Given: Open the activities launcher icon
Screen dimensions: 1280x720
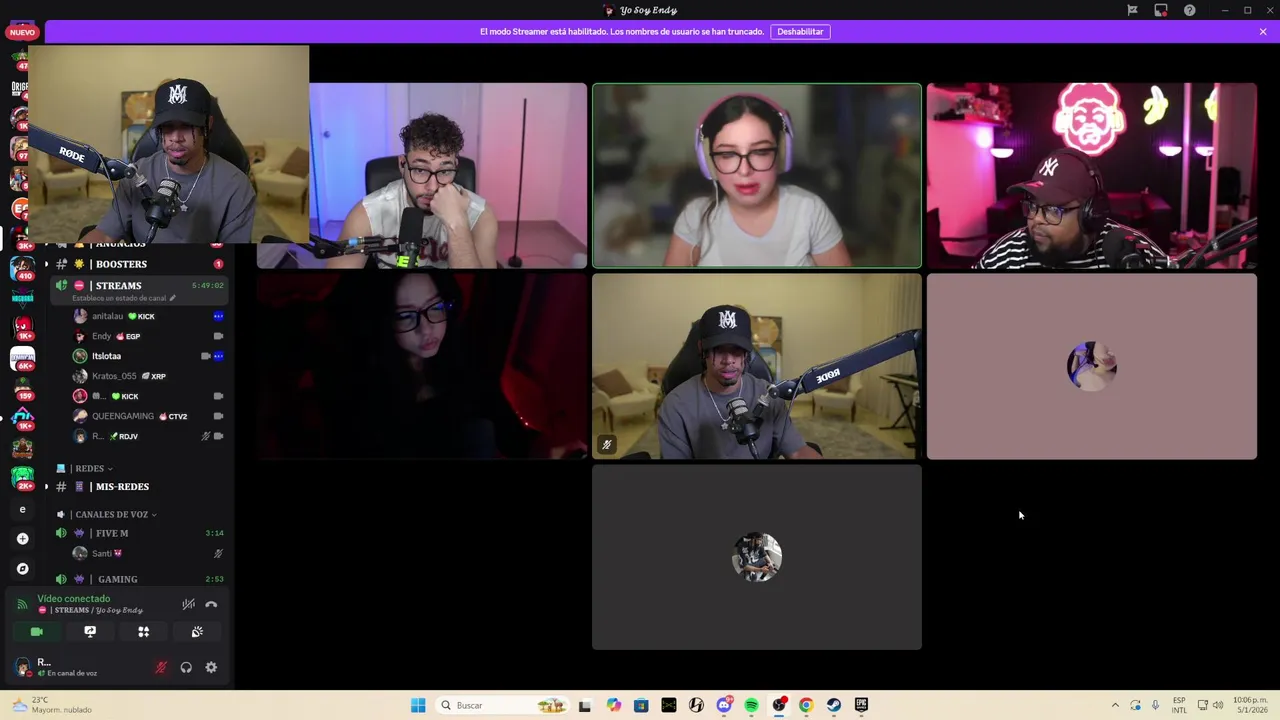Looking at the screenshot, I should [x=143, y=632].
